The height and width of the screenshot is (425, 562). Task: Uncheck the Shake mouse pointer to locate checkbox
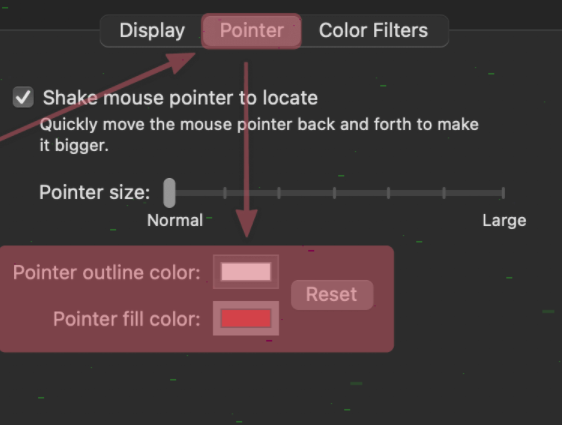pos(23,97)
